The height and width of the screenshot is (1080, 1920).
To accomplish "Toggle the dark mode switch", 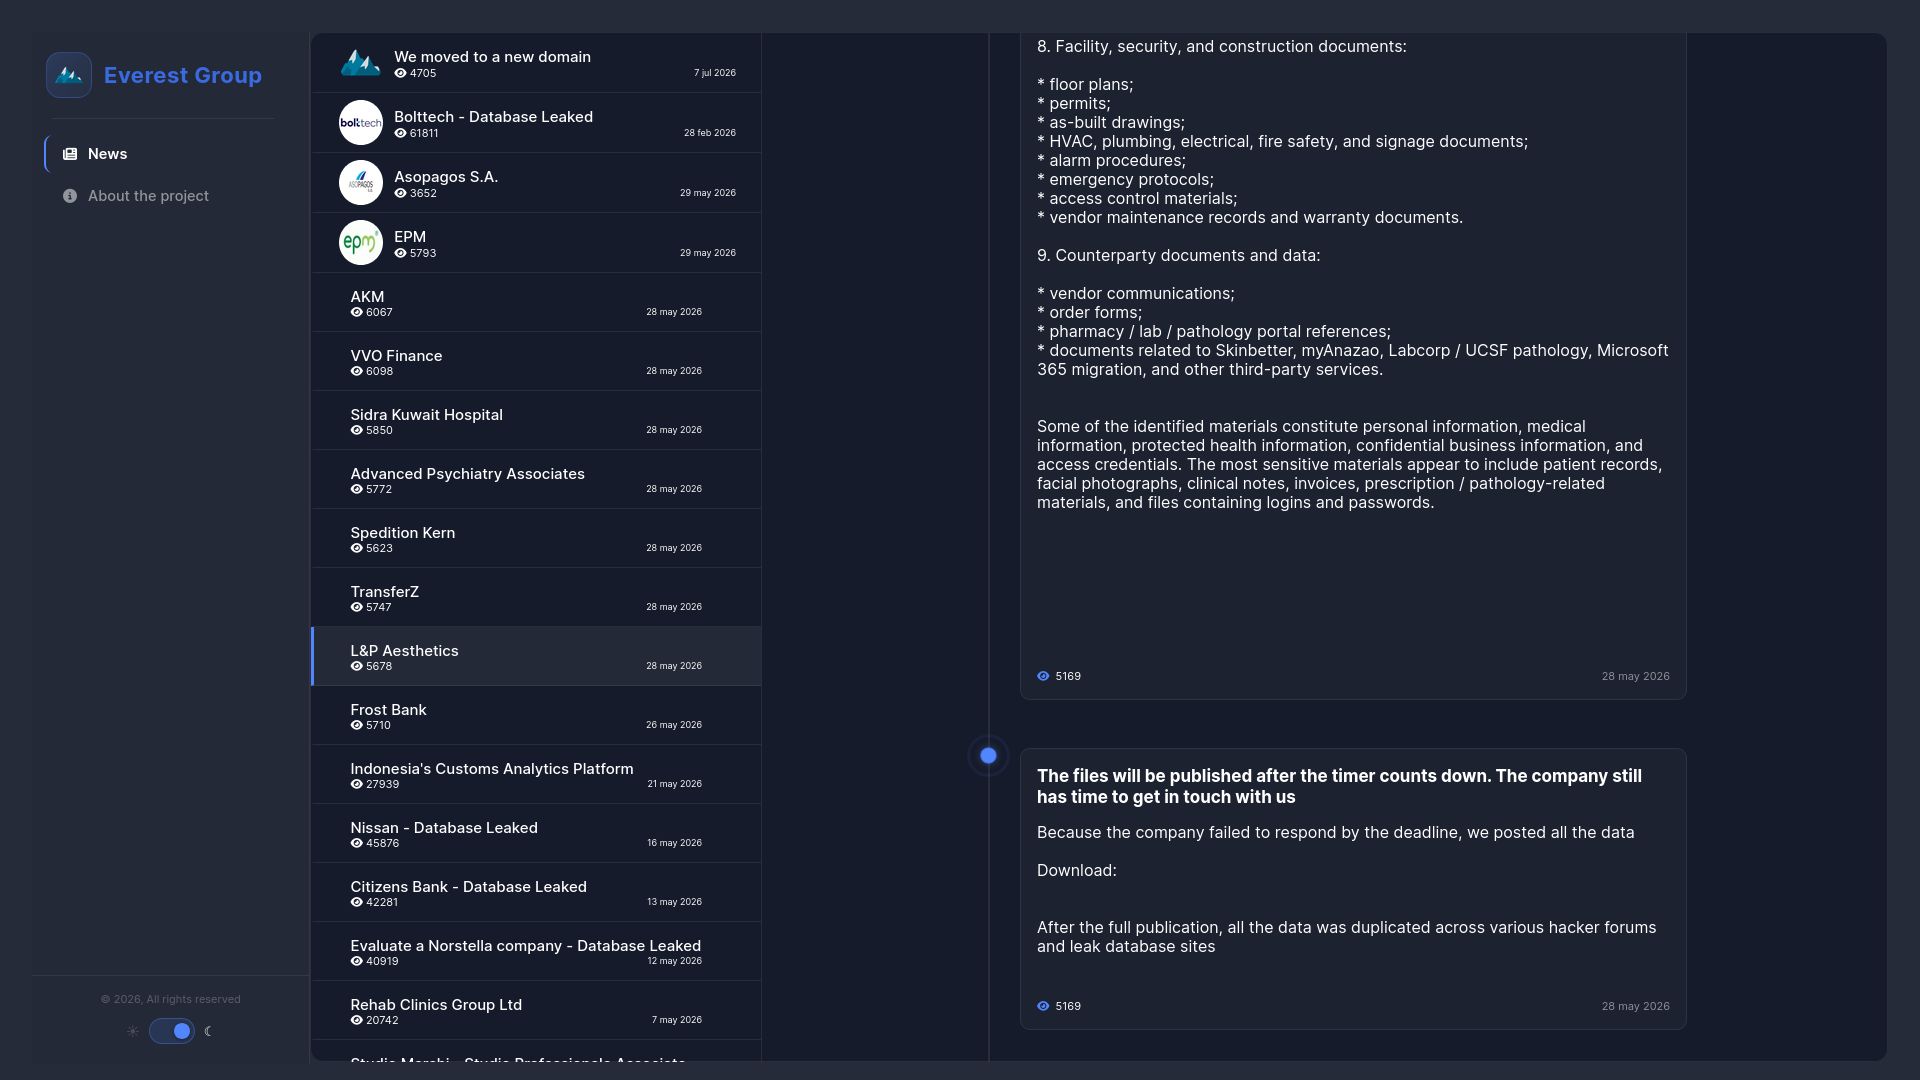I will tap(172, 1031).
